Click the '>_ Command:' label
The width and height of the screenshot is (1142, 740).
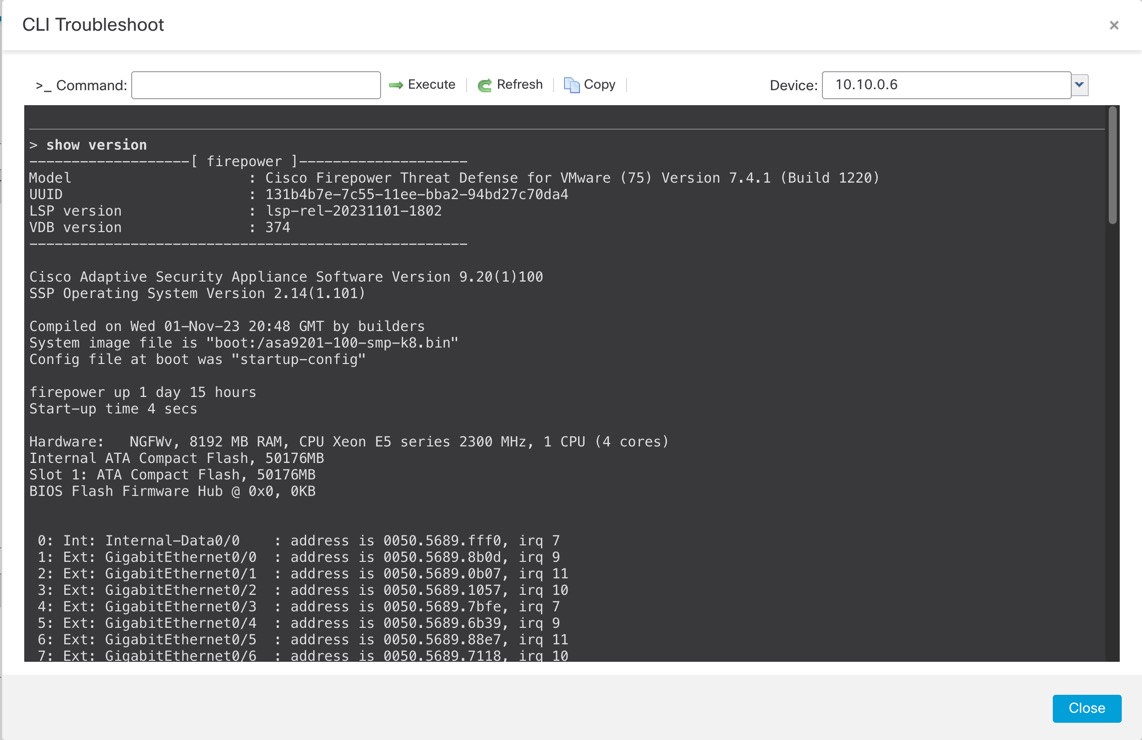pos(81,85)
